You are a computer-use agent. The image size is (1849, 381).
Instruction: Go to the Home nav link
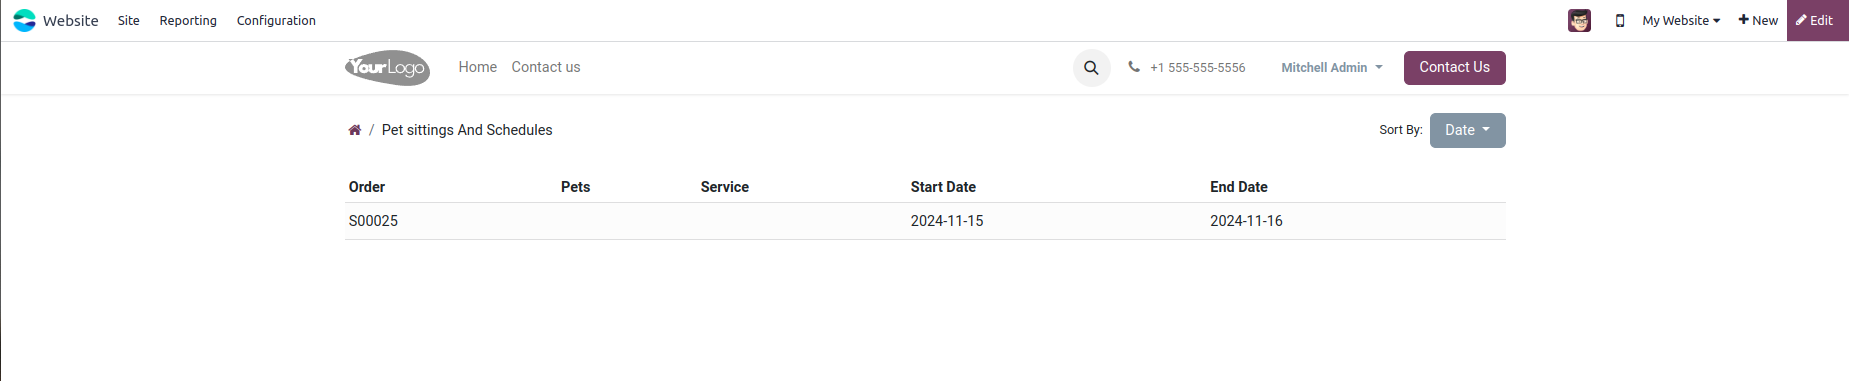(x=477, y=67)
